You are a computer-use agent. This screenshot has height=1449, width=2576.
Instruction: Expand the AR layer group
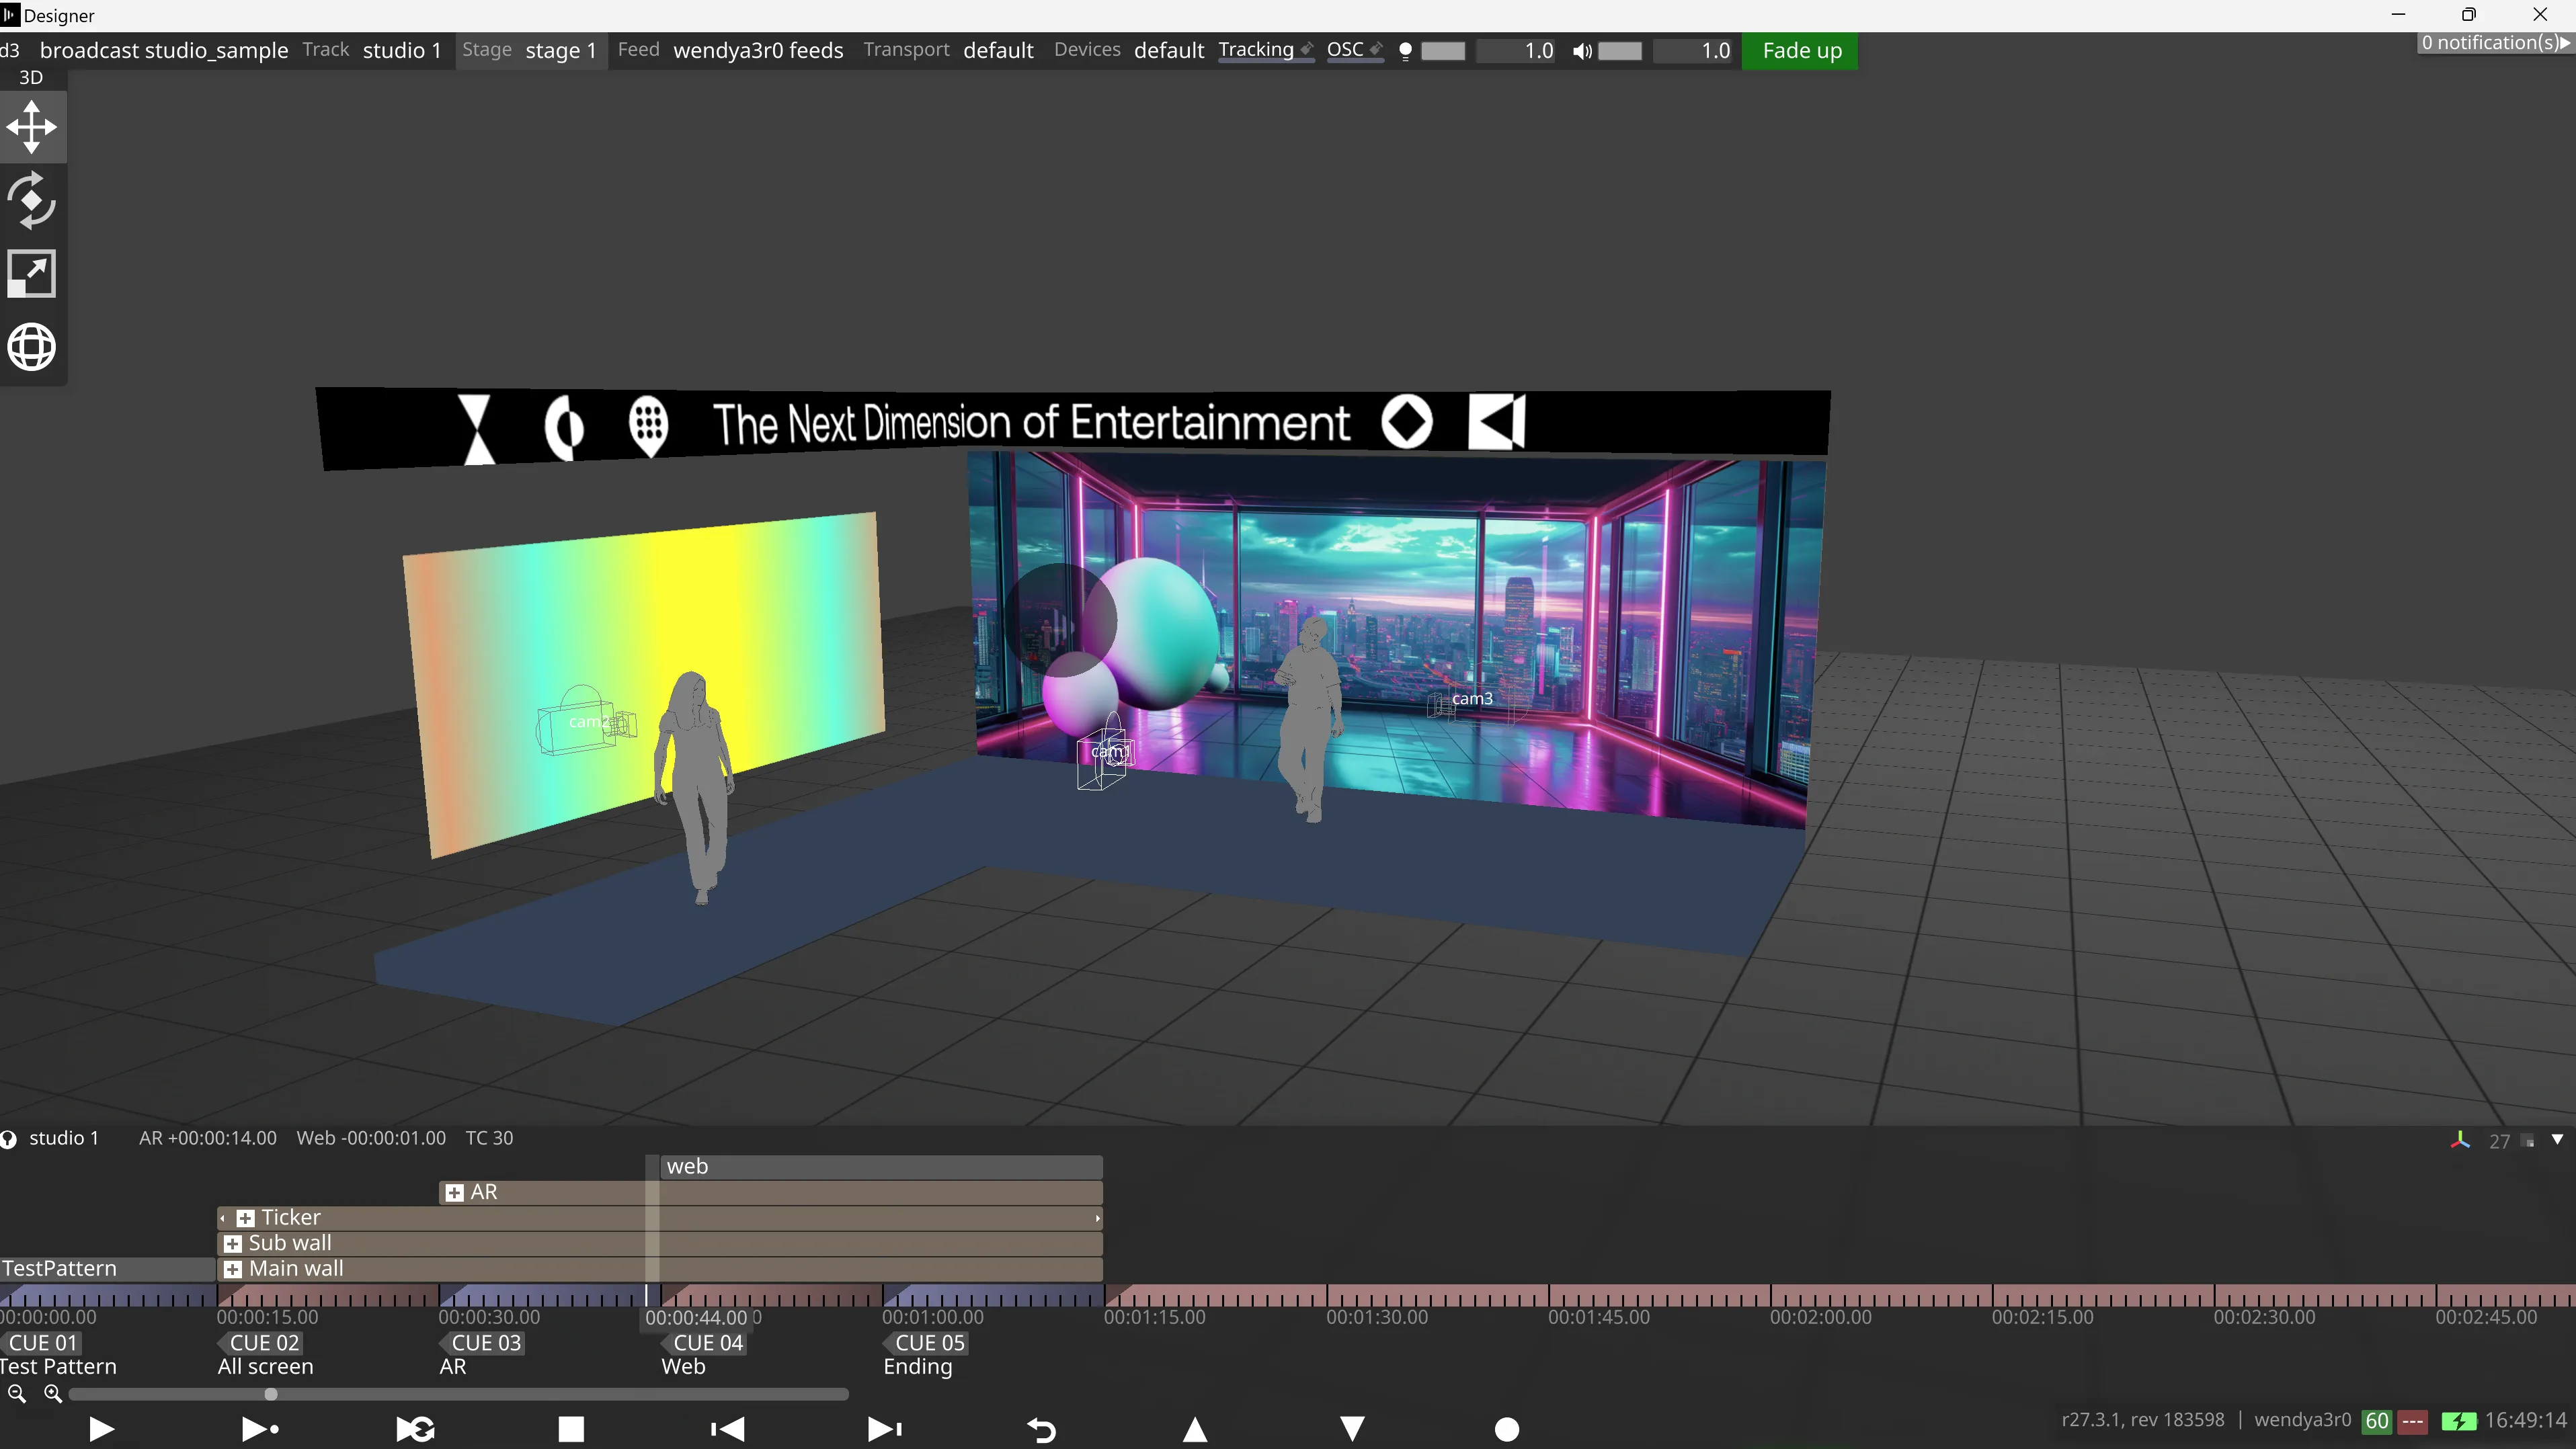(454, 1193)
